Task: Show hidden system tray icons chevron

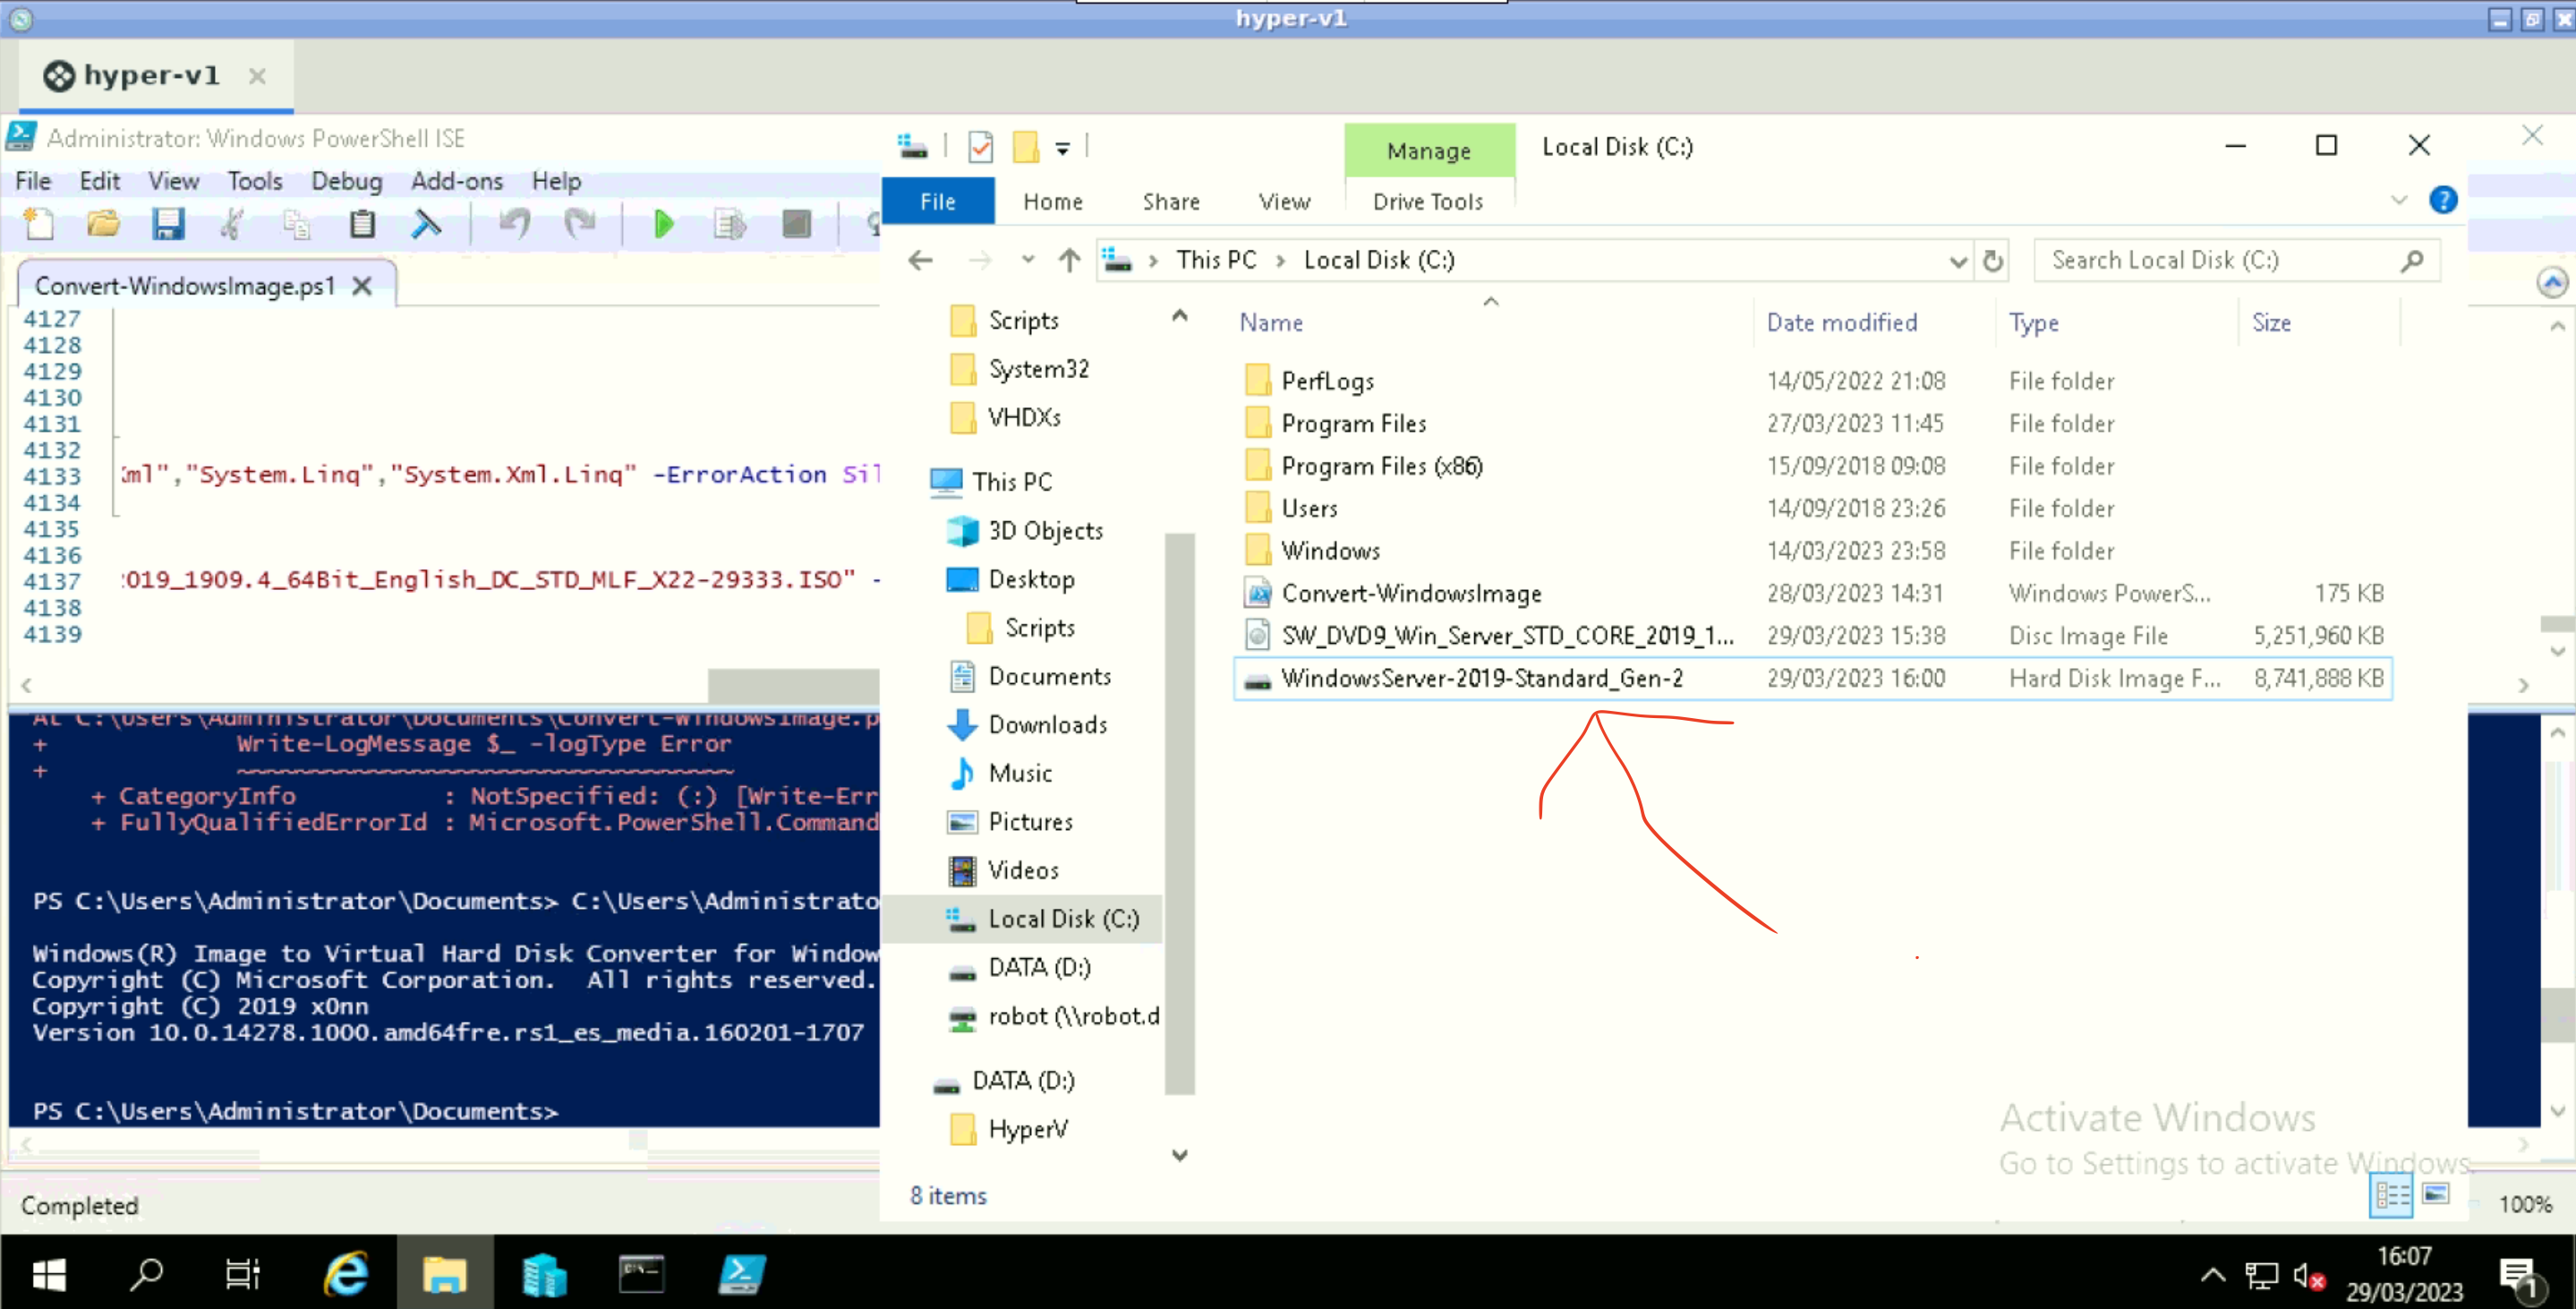Action: (2213, 1274)
